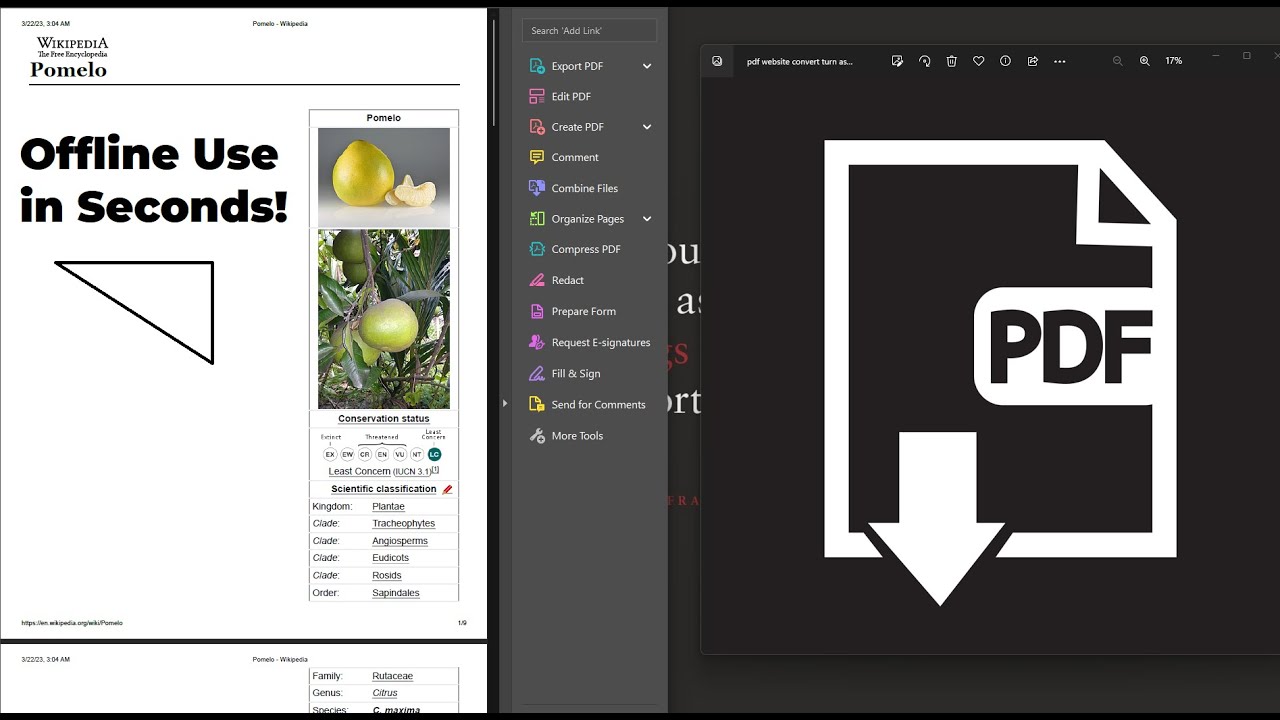Open the Organize Pages tool
This screenshot has width=1280, height=720.
[589, 219]
